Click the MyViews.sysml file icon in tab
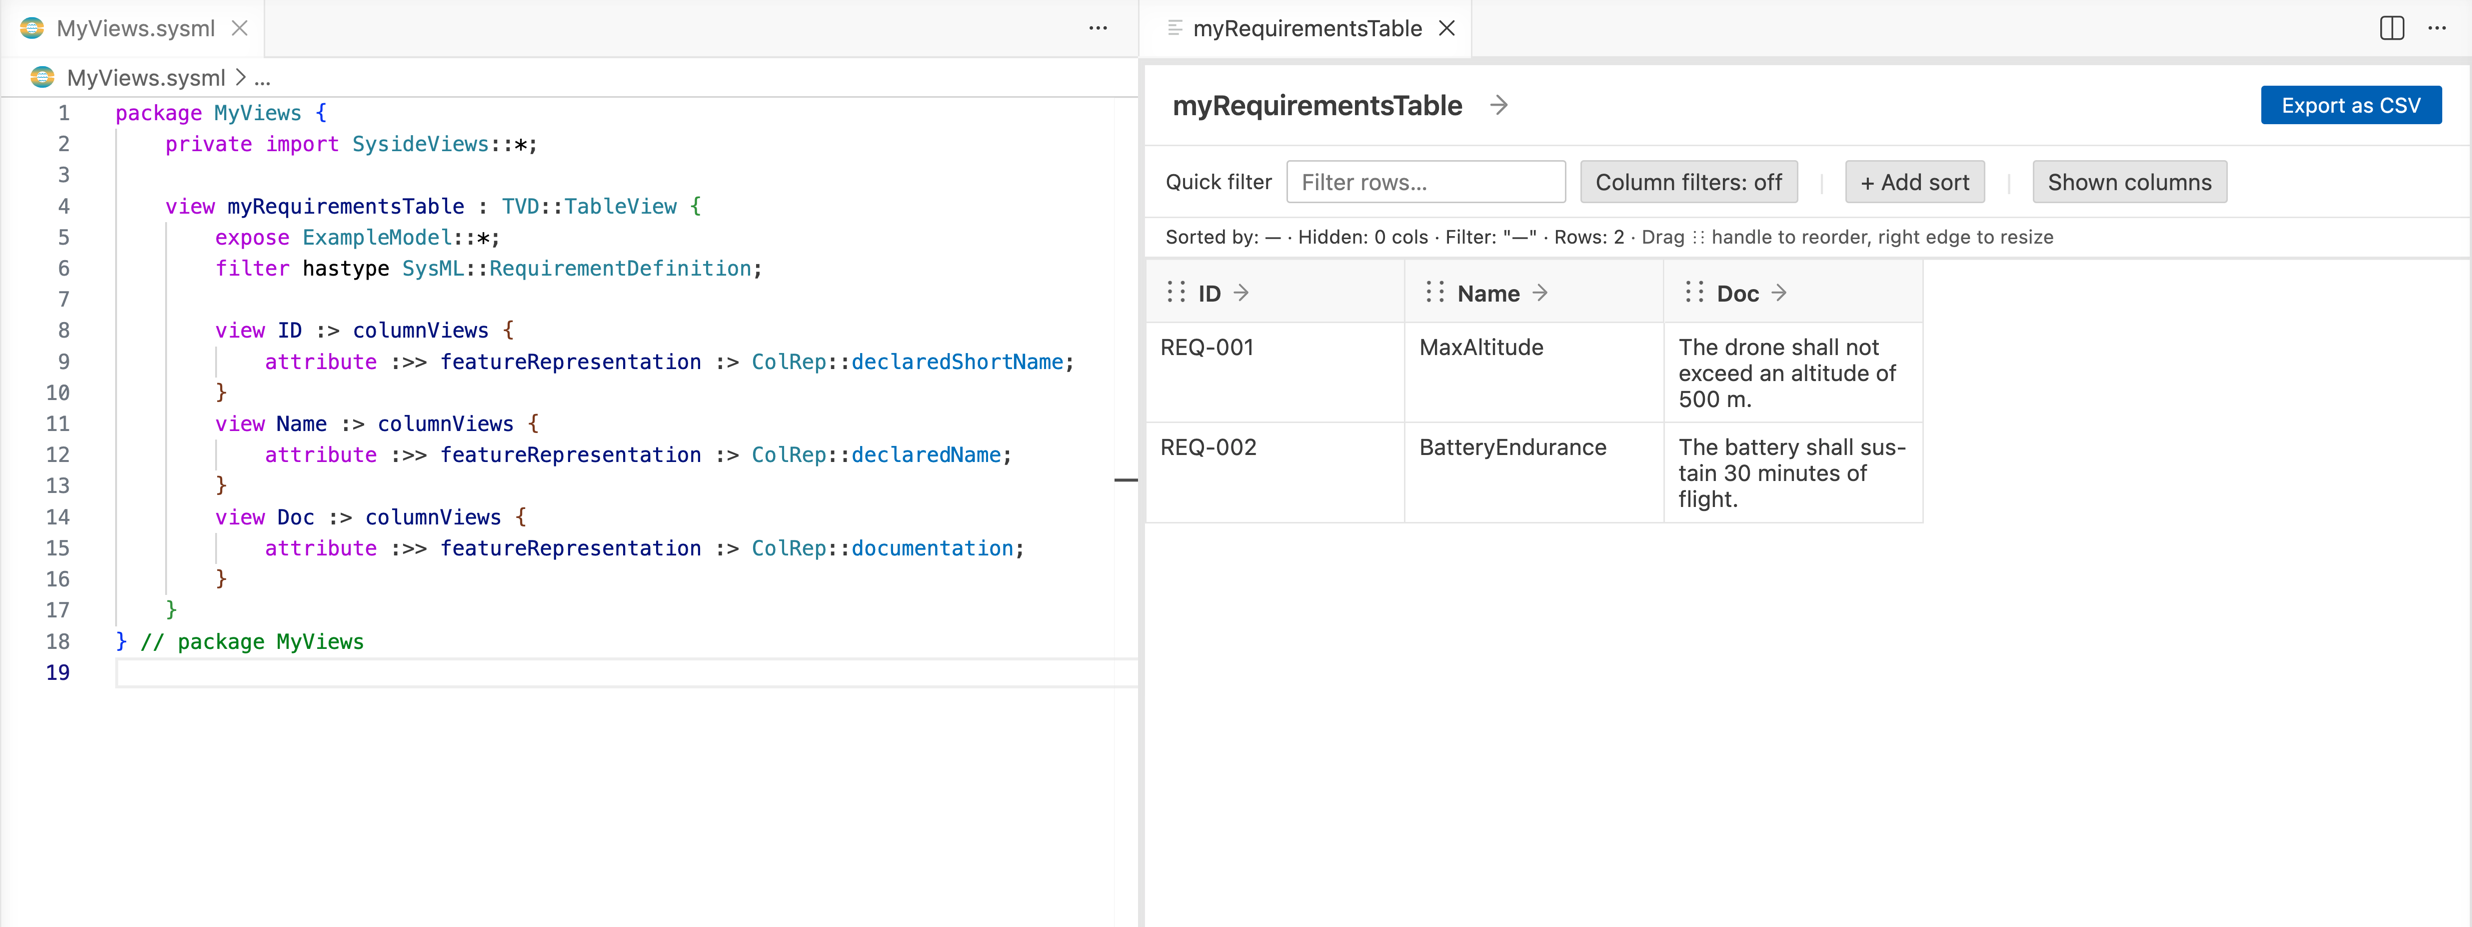 (32, 28)
